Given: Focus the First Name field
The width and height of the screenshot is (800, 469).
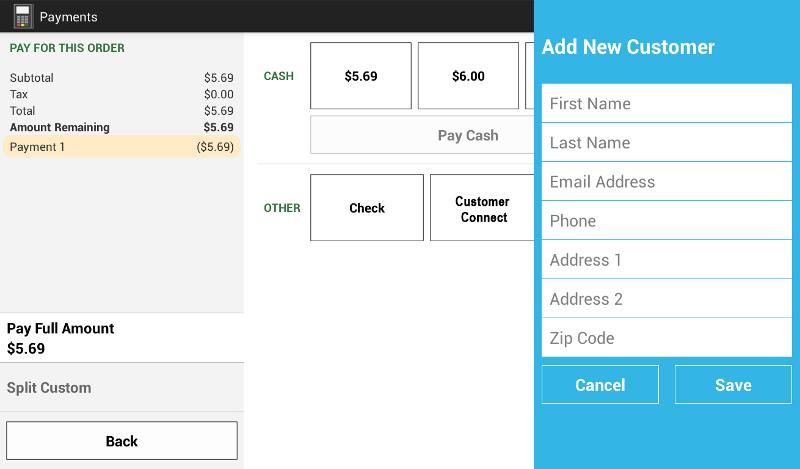Looking at the screenshot, I should tap(667, 104).
